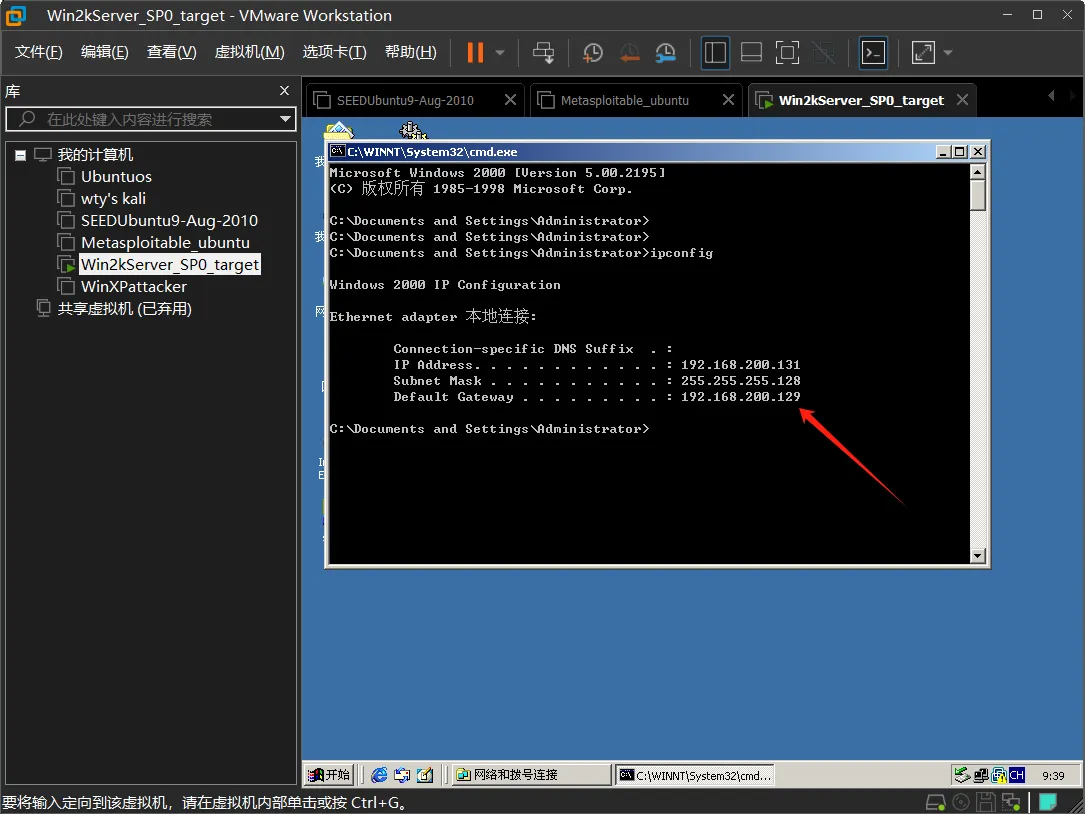
Task: Open the 虚拟机(M) menu
Action: pyautogui.click(x=249, y=52)
